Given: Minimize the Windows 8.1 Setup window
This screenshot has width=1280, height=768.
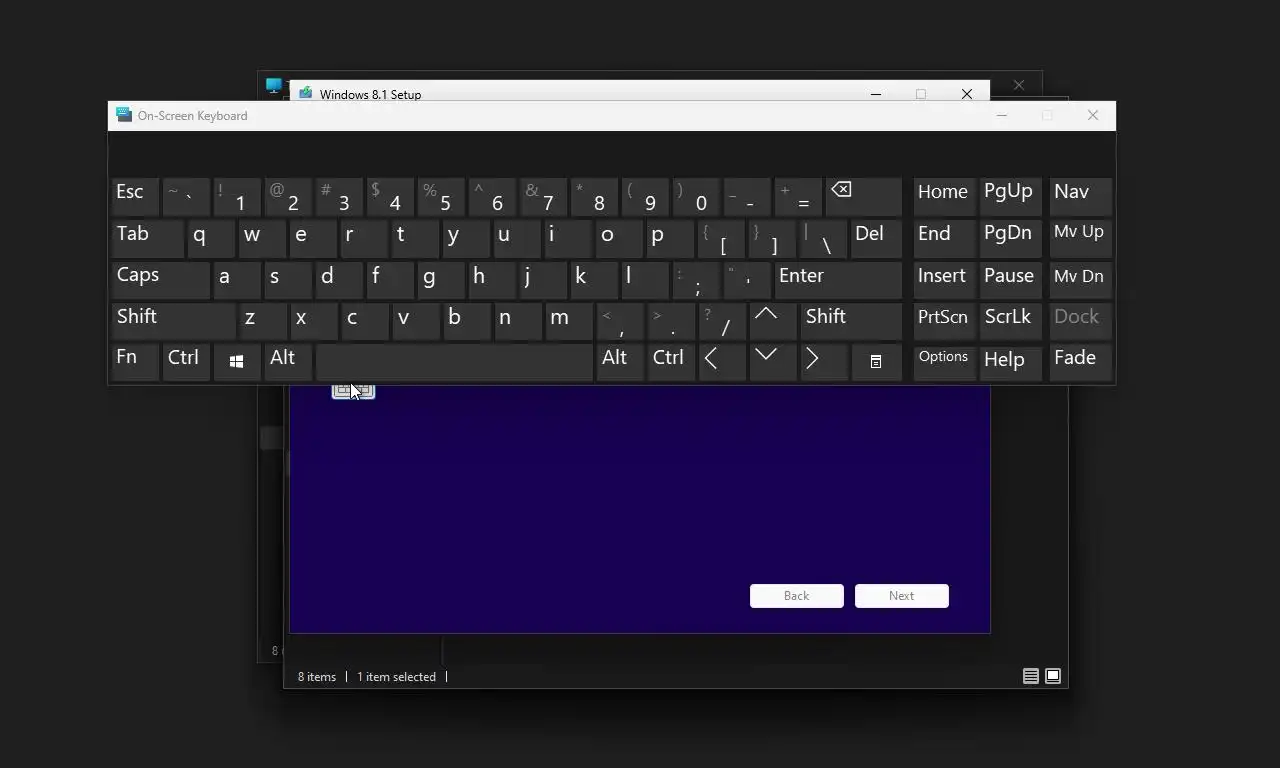Looking at the screenshot, I should [x=876, y=94].
